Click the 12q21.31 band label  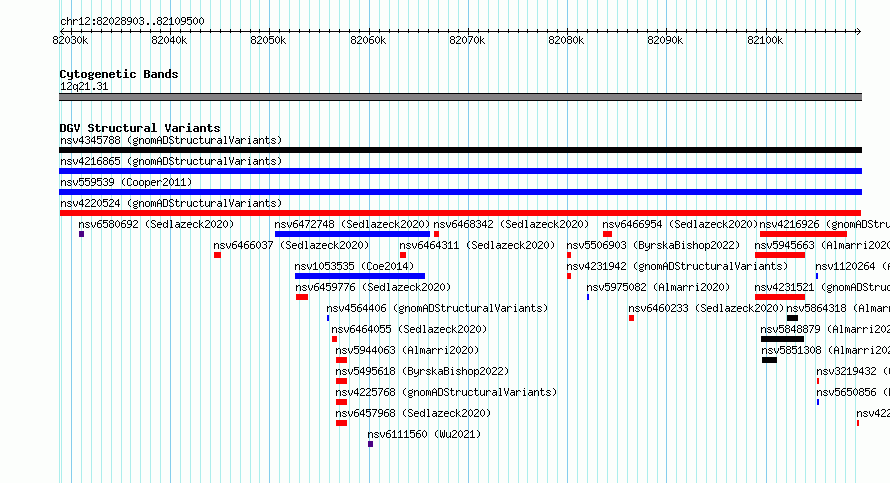[x=84, y=86]
